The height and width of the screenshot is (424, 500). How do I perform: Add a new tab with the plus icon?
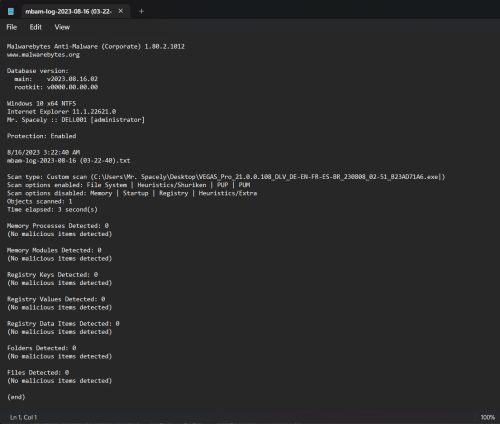141,11
